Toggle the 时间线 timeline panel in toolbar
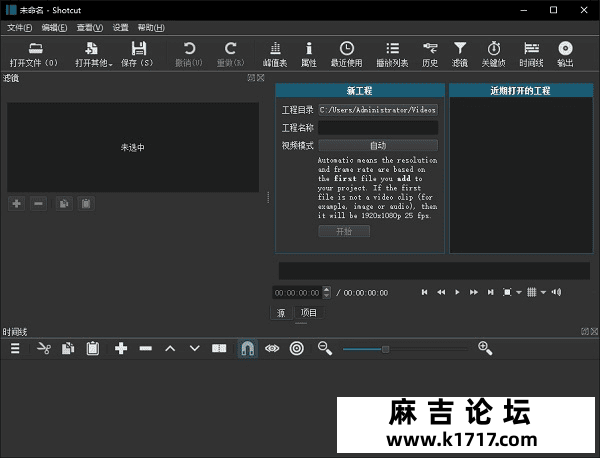 tap(531, 55)
